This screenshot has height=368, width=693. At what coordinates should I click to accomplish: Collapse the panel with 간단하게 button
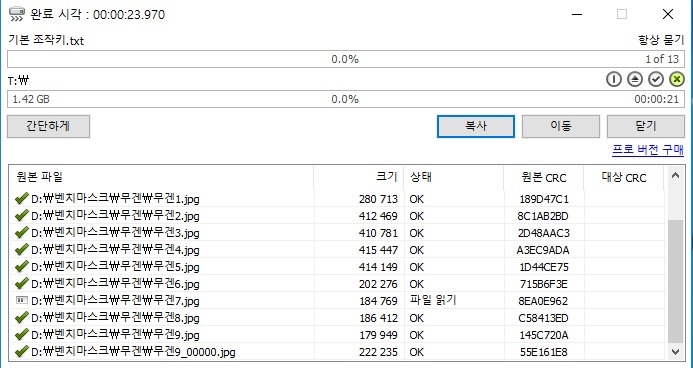click(x=49, y=126)
